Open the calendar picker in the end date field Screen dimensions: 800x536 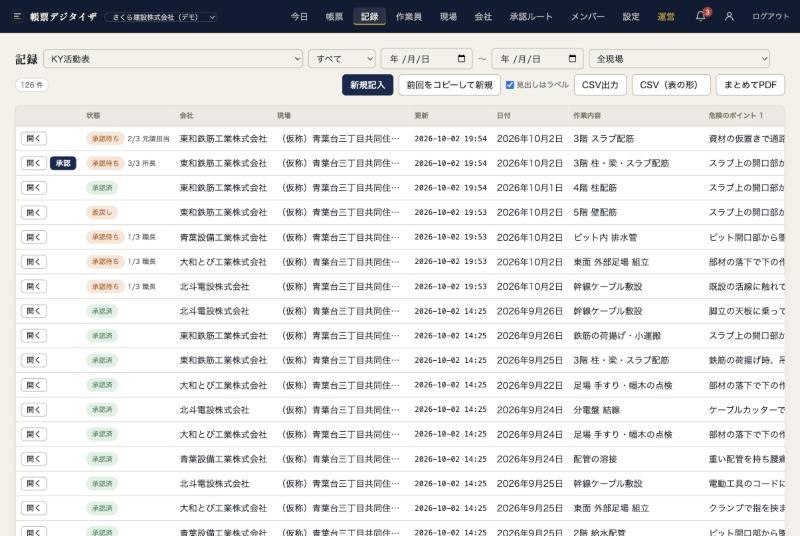coord(572,59)
